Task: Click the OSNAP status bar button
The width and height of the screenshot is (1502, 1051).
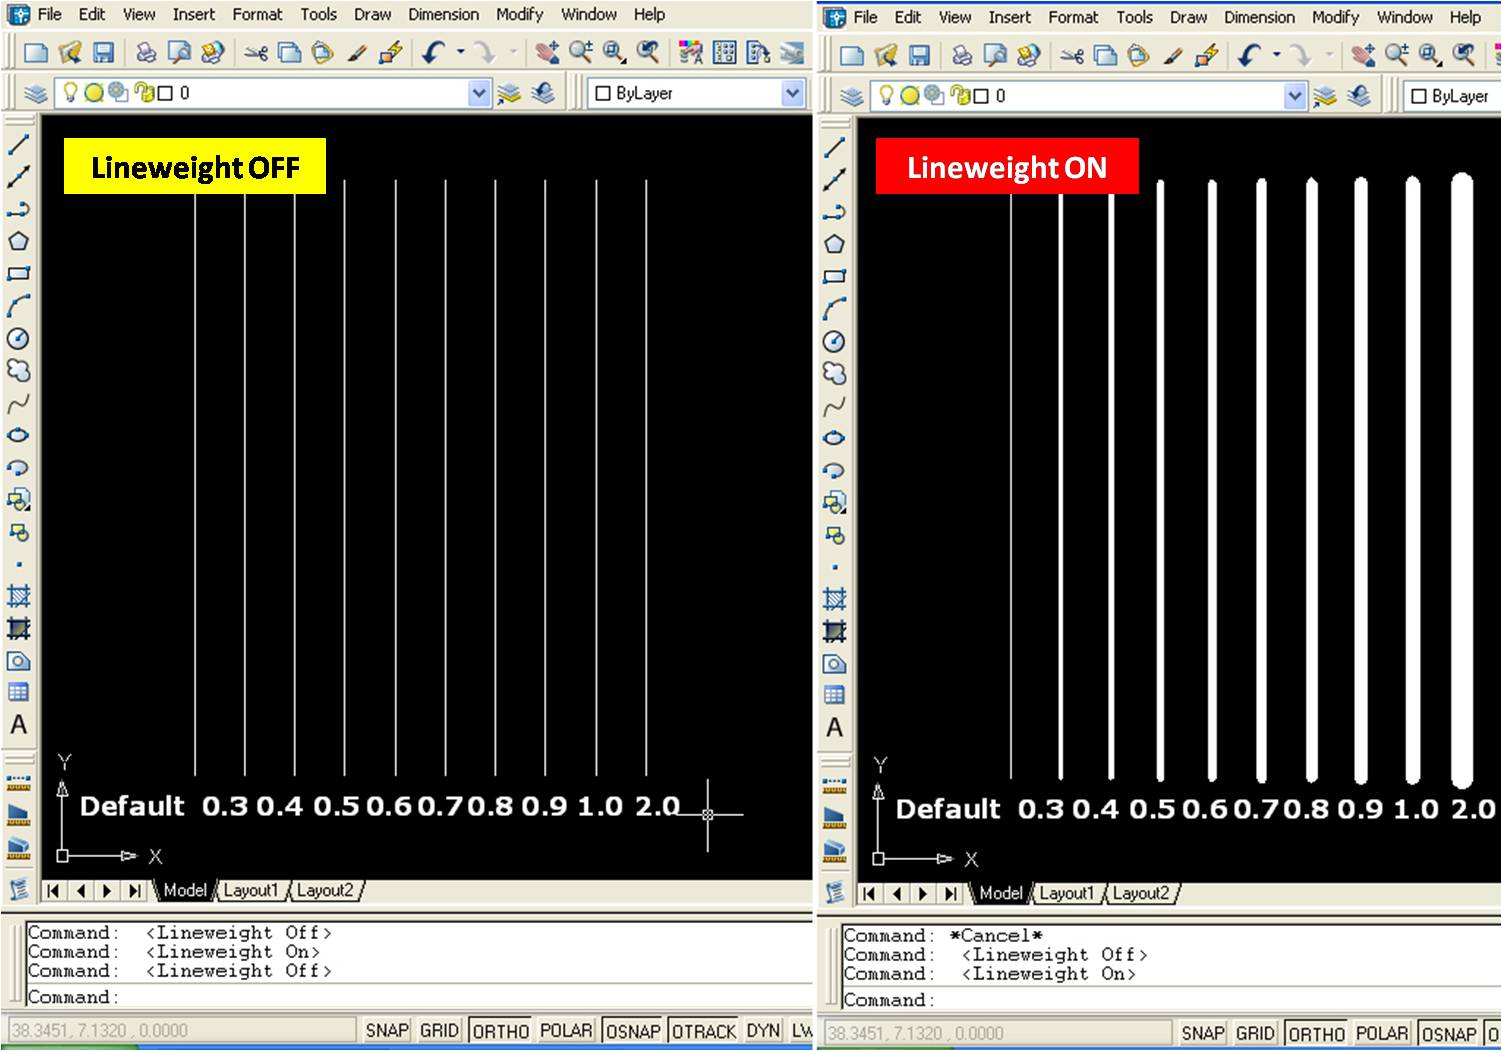Action: point(633,1030)
